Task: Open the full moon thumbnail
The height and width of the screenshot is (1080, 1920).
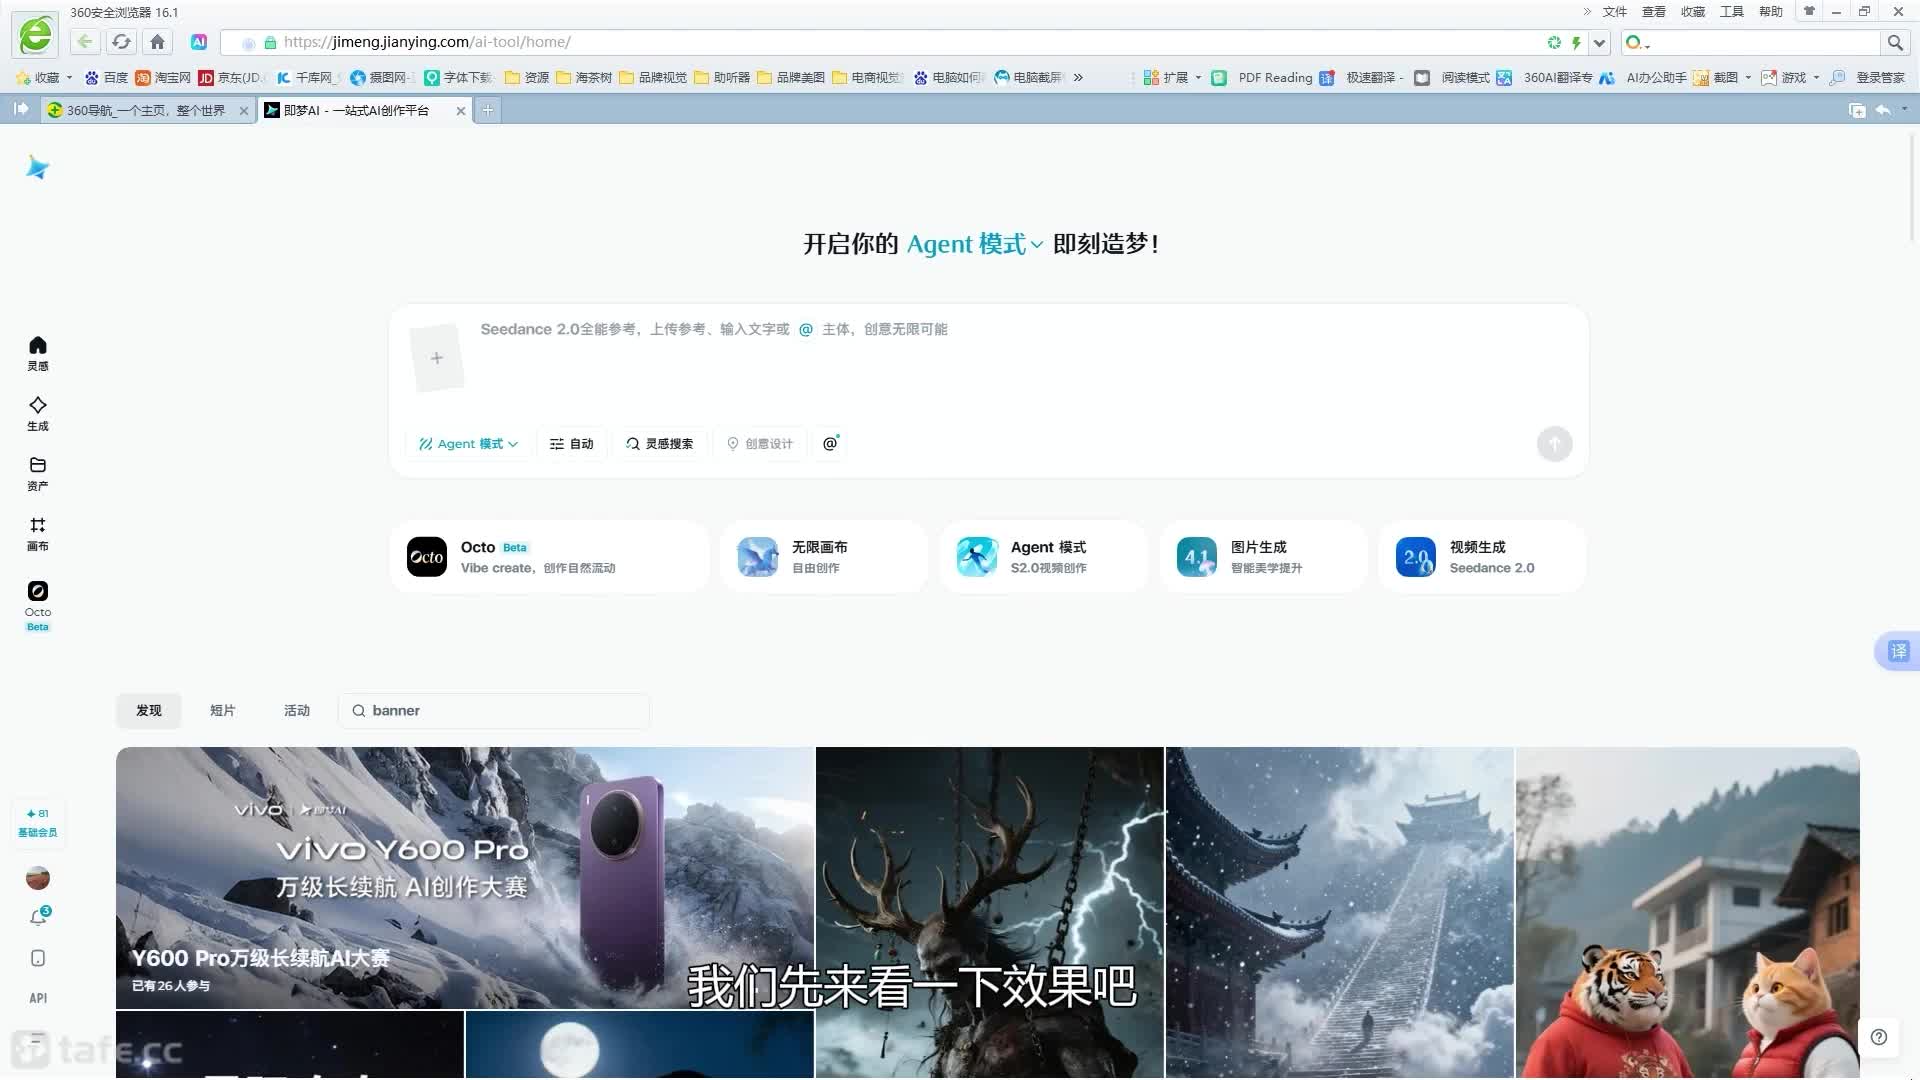Action: tap(640, 1045)
